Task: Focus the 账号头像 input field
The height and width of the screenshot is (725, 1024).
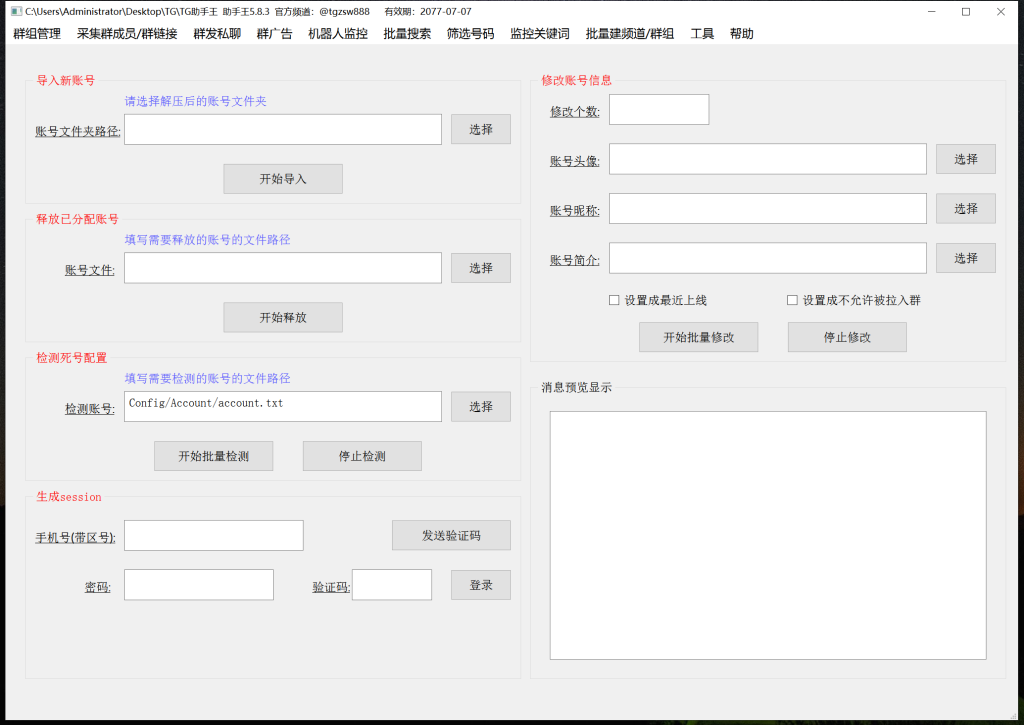Action: click(x=767, y=159)
